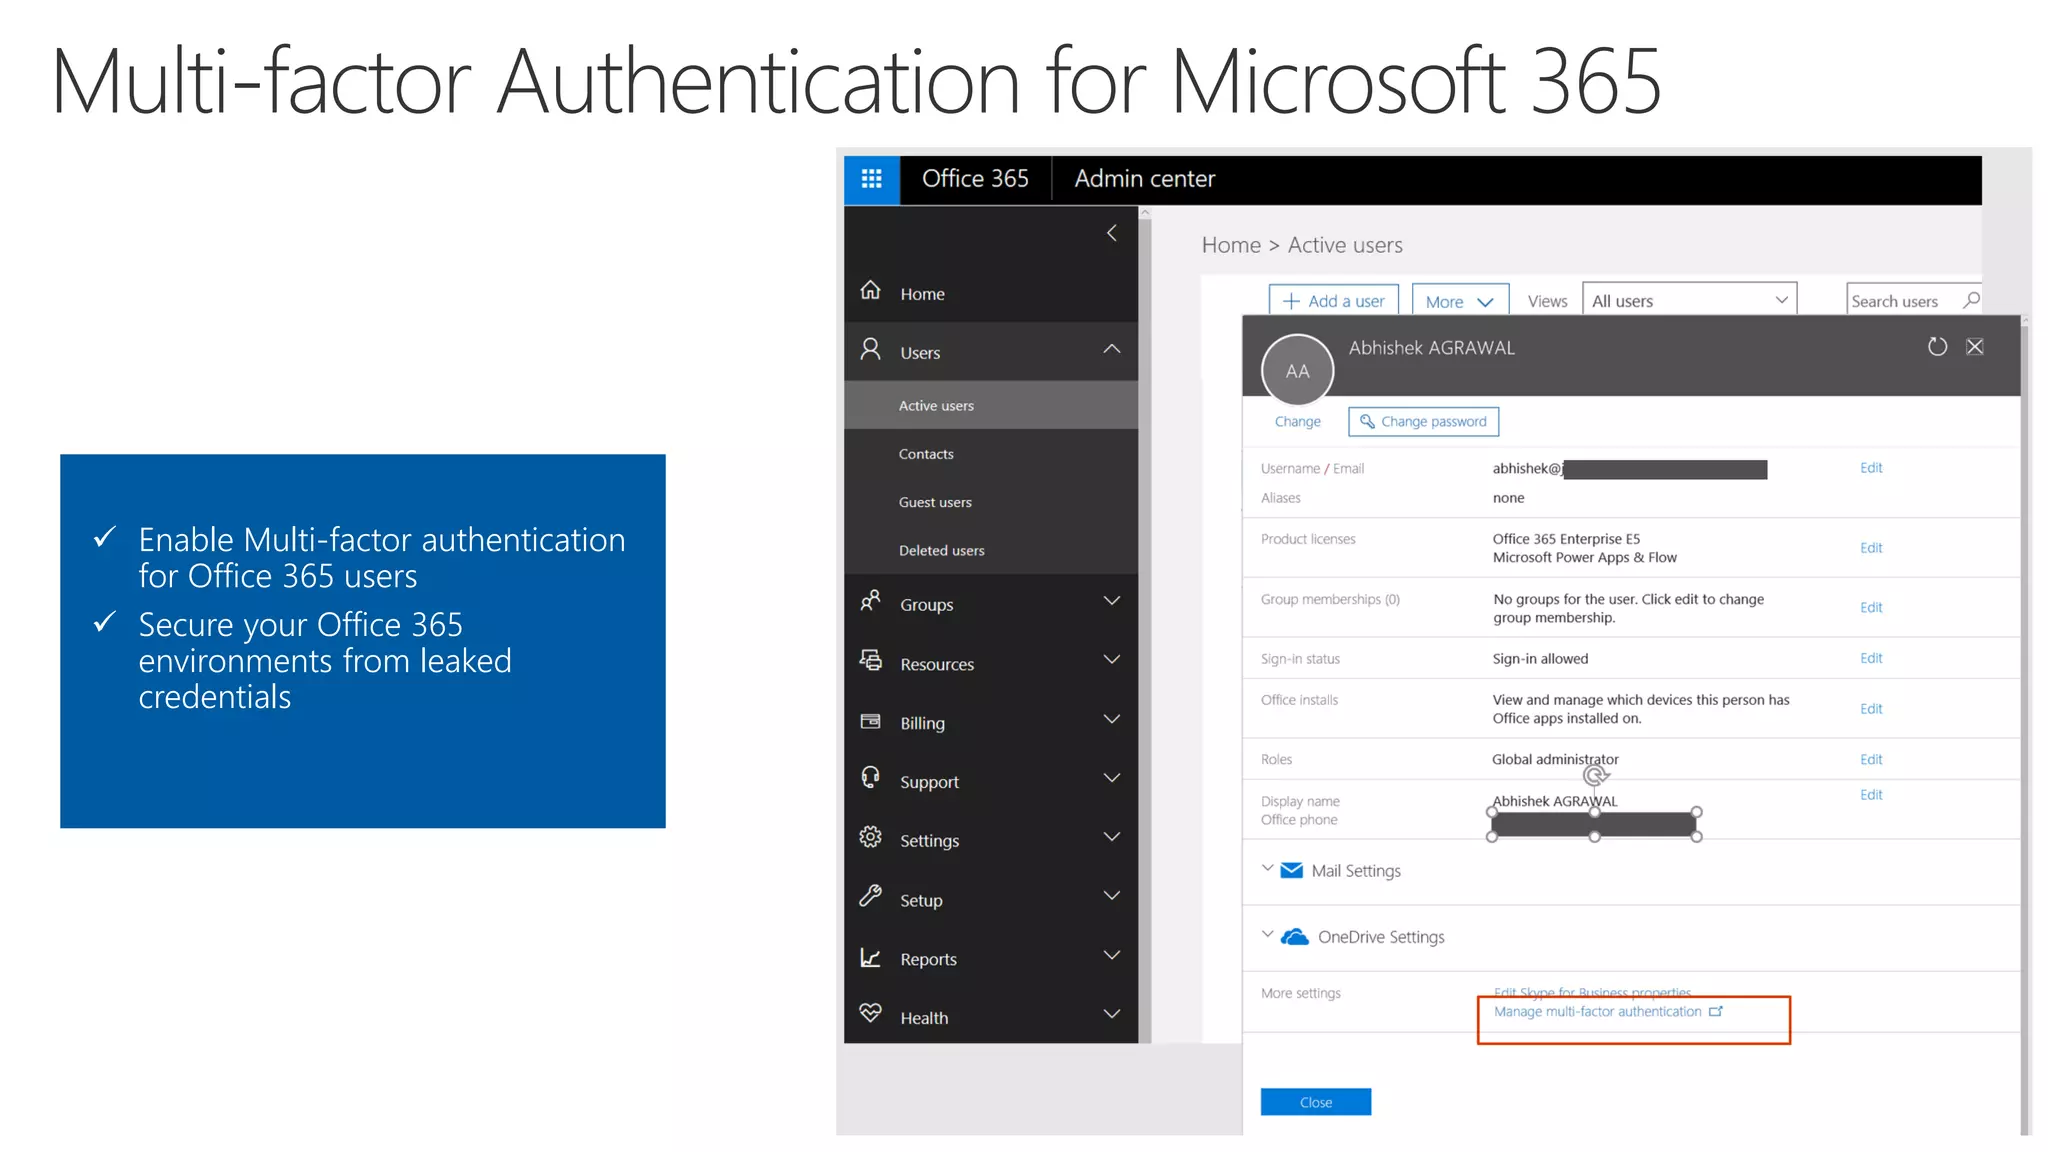2048x1152 pixels.
Task: Expand the Settings section chevron
Action: [1111, 837]
